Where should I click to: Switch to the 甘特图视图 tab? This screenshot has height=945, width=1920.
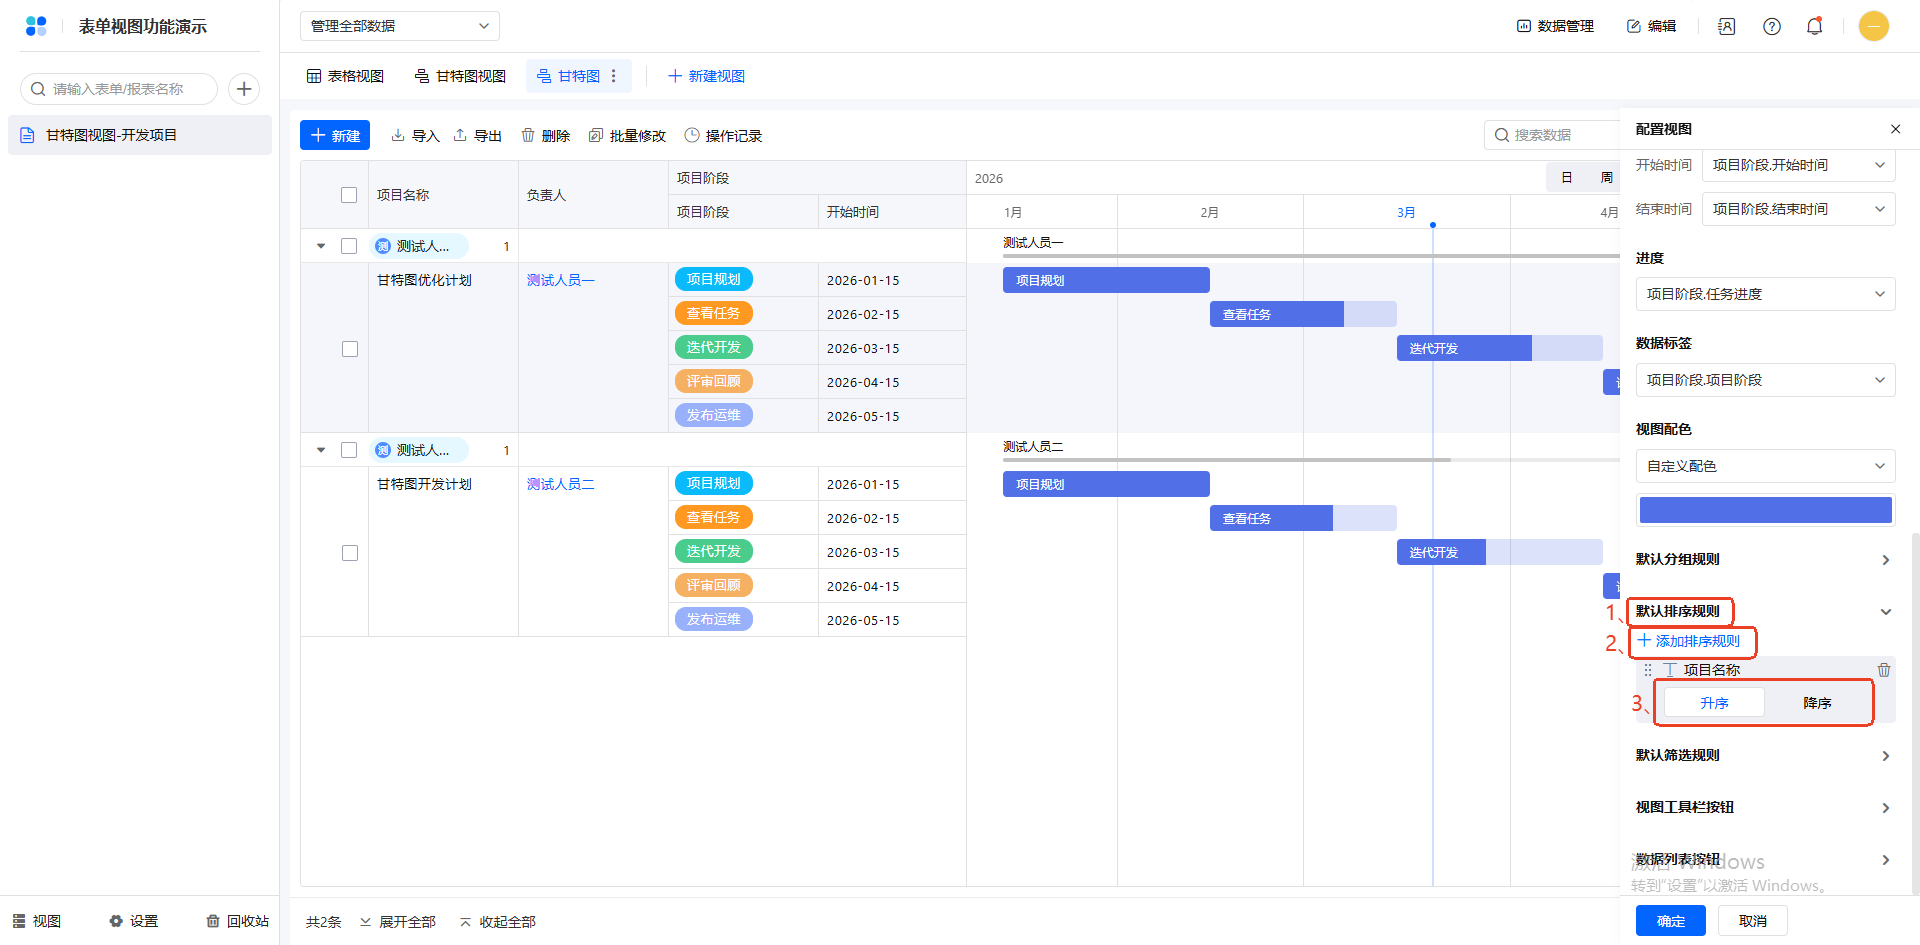pyautogui.click(x=460, y=76)
